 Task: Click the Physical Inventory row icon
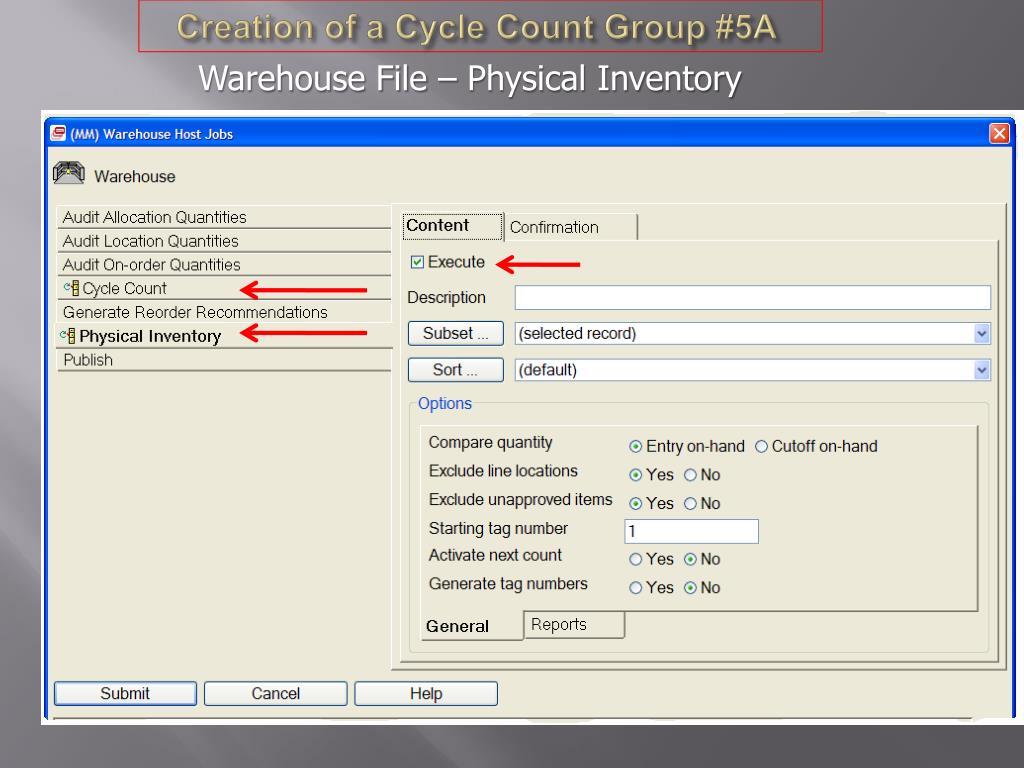point(68,336)
